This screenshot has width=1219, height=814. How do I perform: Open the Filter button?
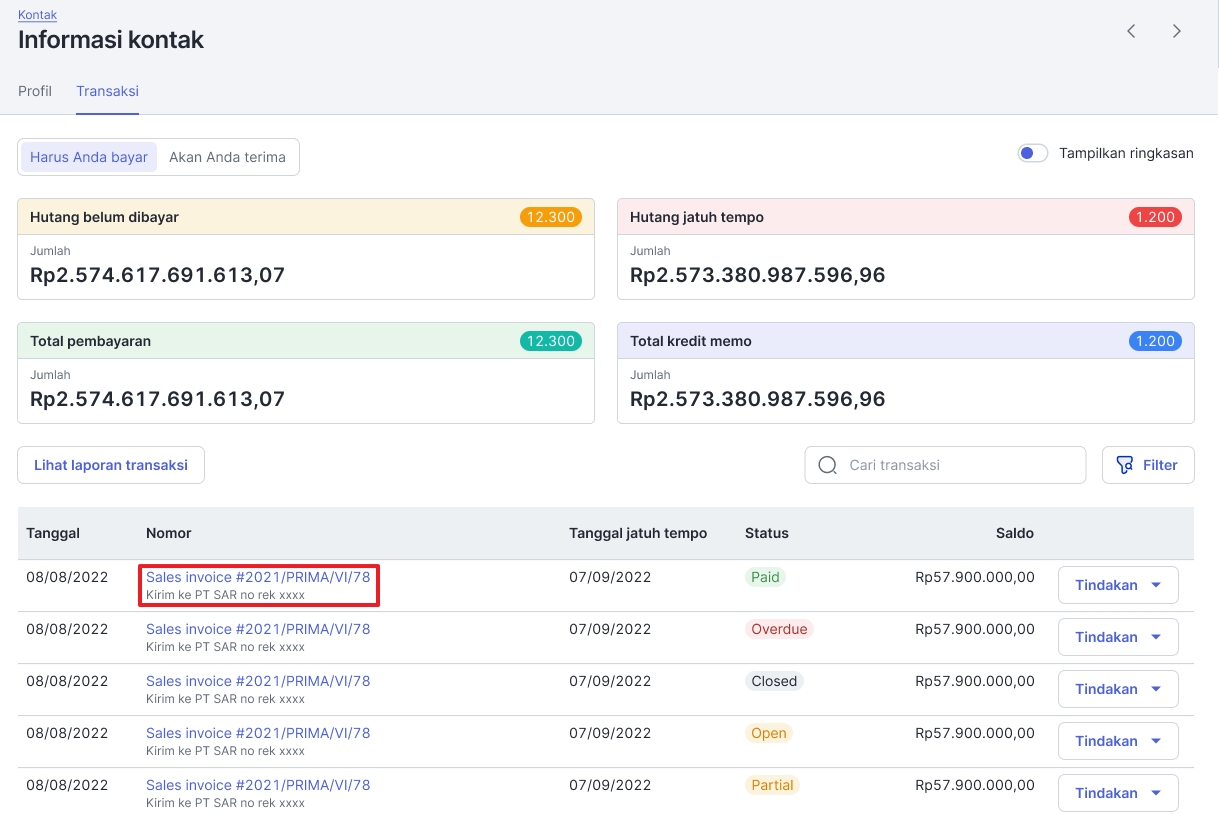point(1148,465)
